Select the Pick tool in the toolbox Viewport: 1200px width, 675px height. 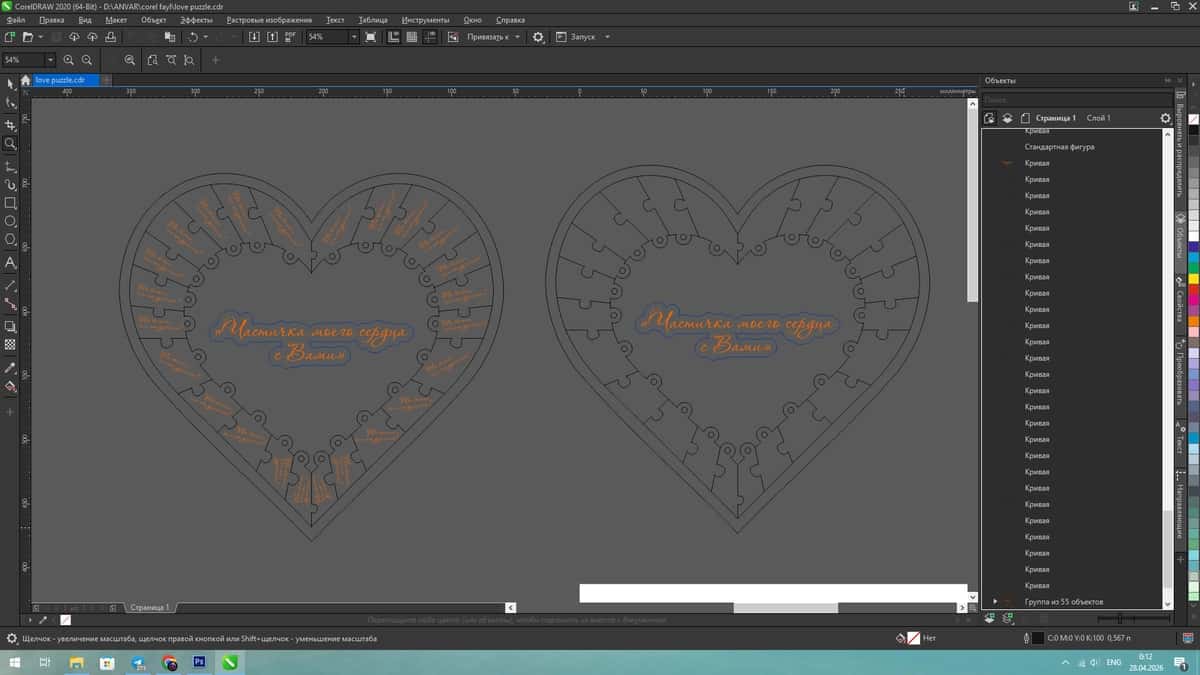pos(10,83)
